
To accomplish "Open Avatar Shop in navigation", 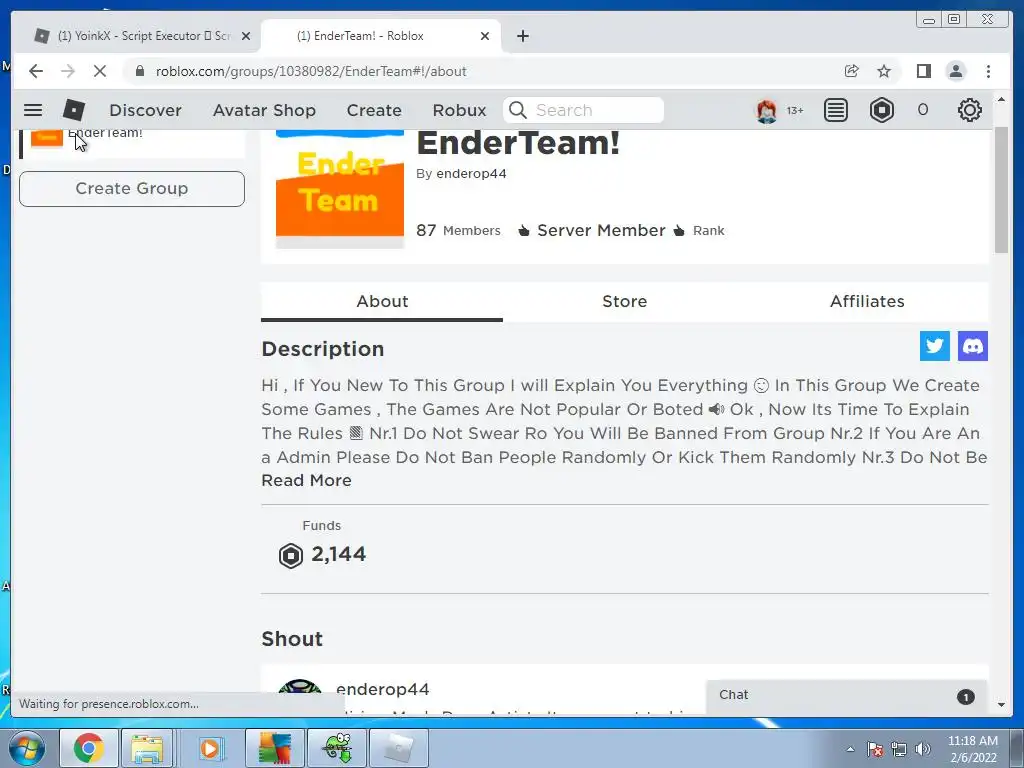I will pyautogui.click(x=264, y=110).
